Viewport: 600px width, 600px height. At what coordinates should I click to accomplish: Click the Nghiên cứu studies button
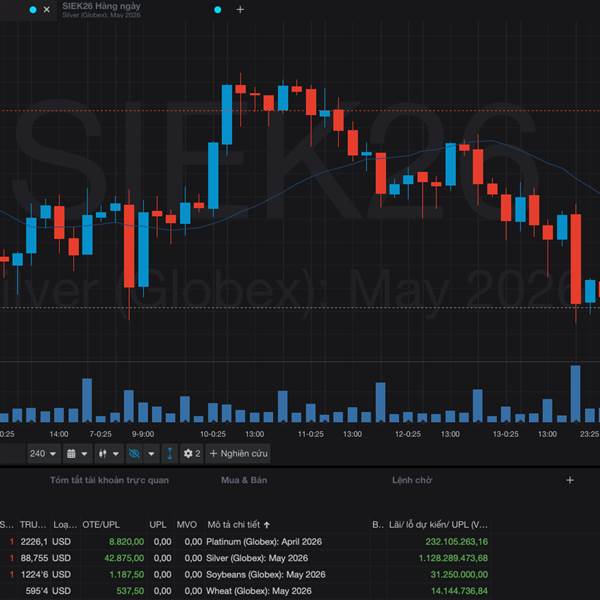coord(238,453)
